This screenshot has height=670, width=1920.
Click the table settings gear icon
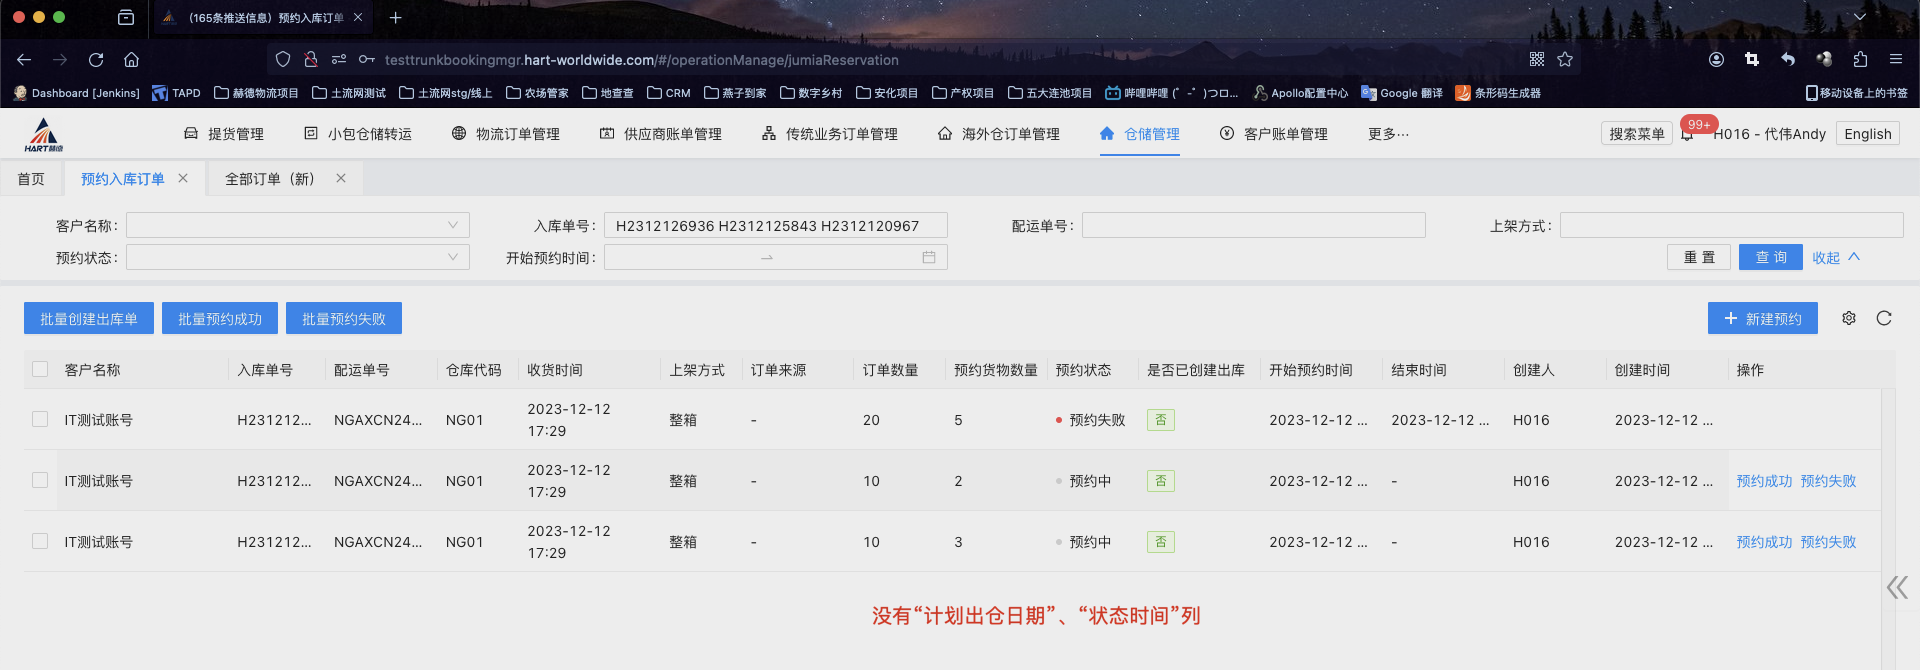(x=1849, y=318)
